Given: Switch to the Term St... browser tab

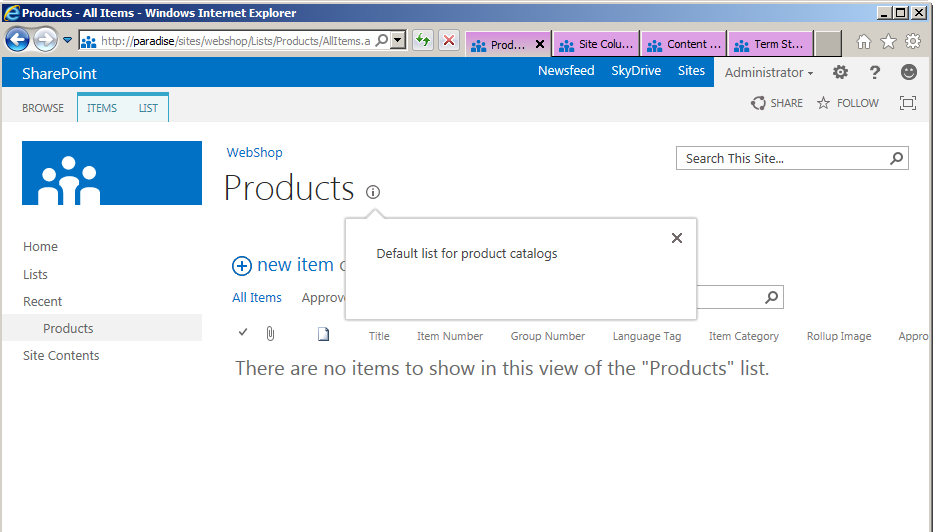Looking at the screenshot, I should pos(771,44).
